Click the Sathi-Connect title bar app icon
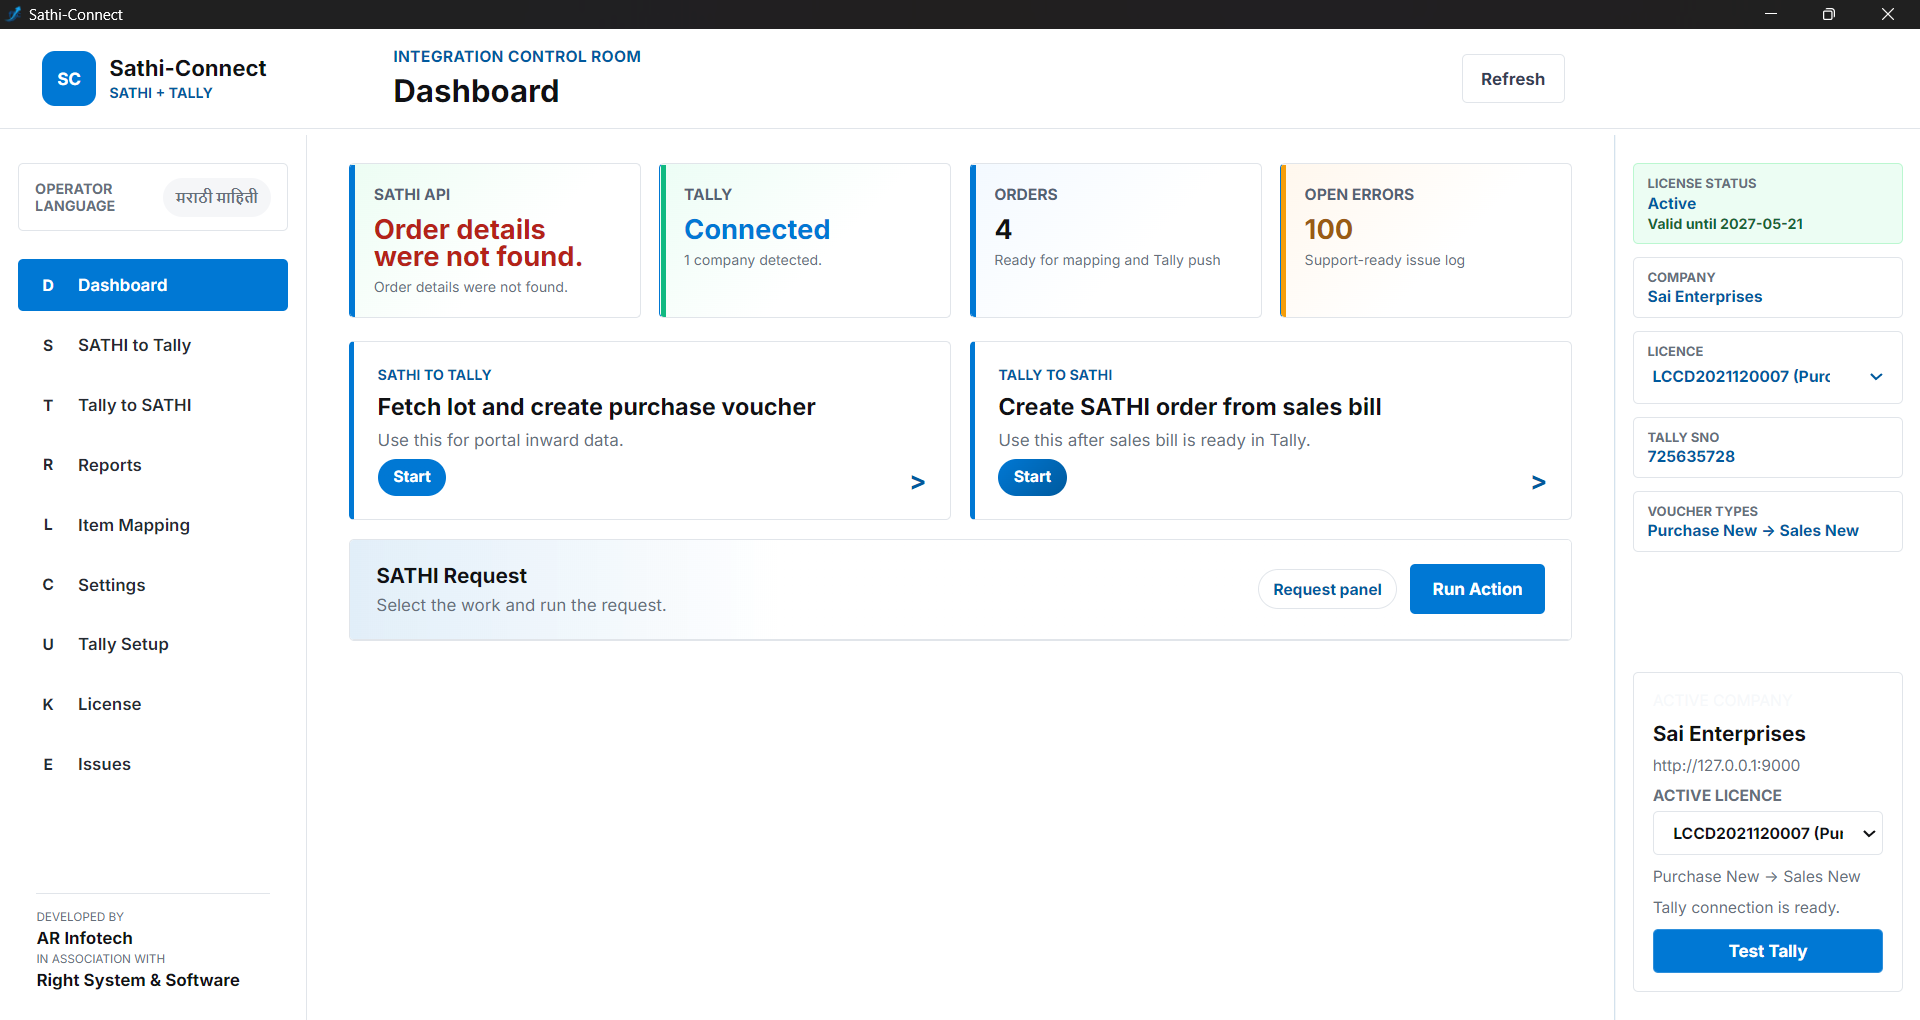The height and width of the screenshot is (1020, 1920). point(13,14)
